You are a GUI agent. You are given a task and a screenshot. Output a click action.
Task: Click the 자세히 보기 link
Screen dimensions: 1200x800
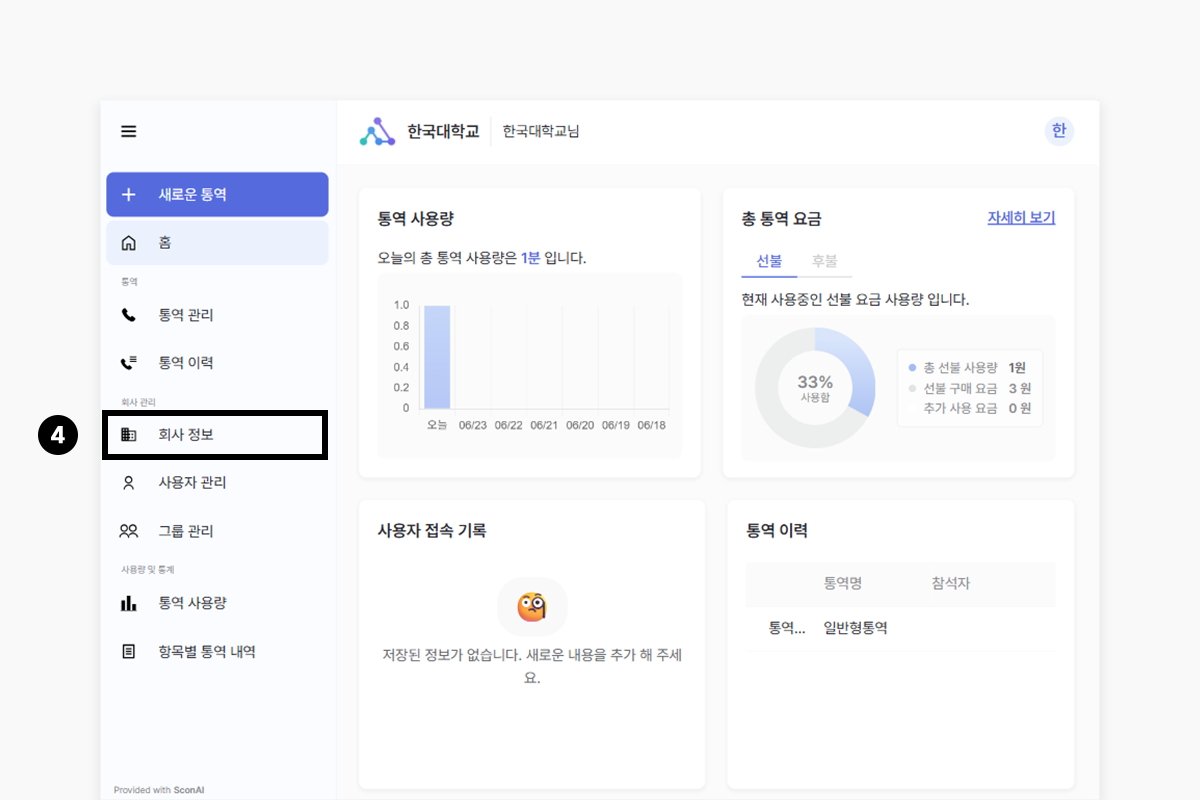[1021, 218]
